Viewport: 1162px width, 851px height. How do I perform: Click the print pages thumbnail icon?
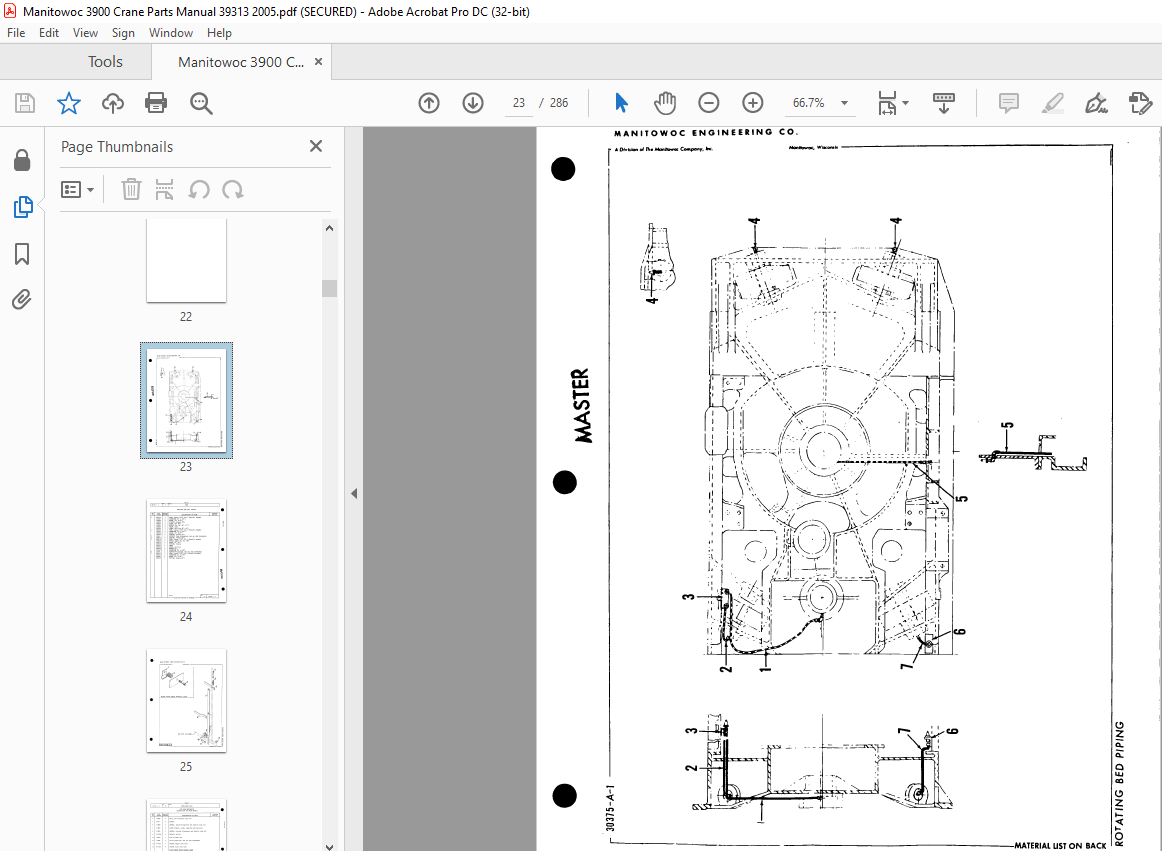pyautogui.click(x=164, y=189)
